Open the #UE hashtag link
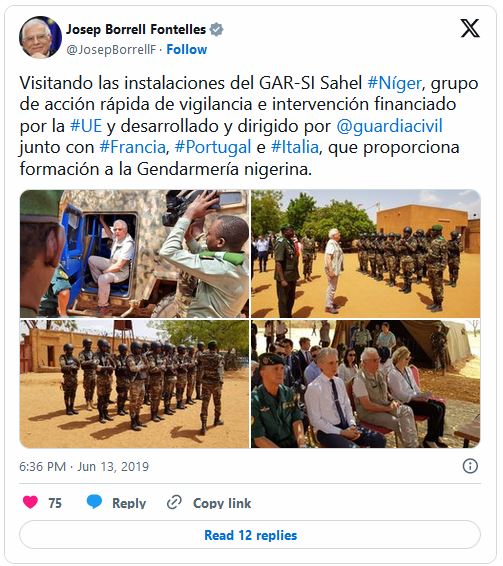Viewport: 503px width, 566px height. (x=86, y=126)
